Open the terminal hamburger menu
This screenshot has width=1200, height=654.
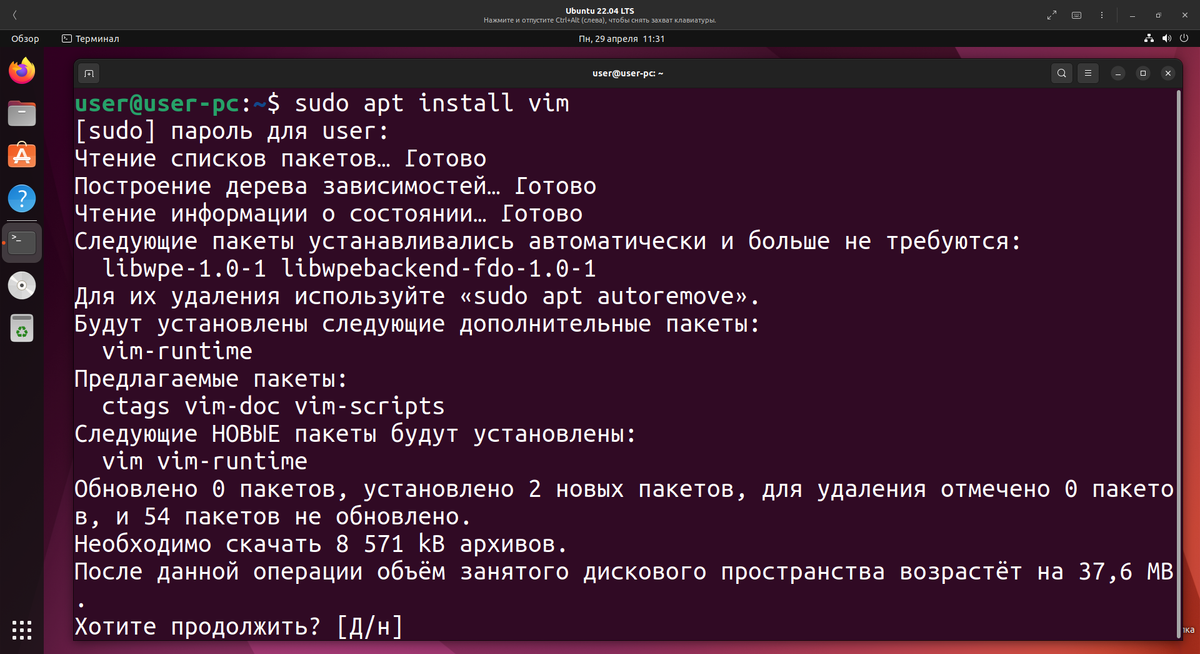(x=1089, y=73)
